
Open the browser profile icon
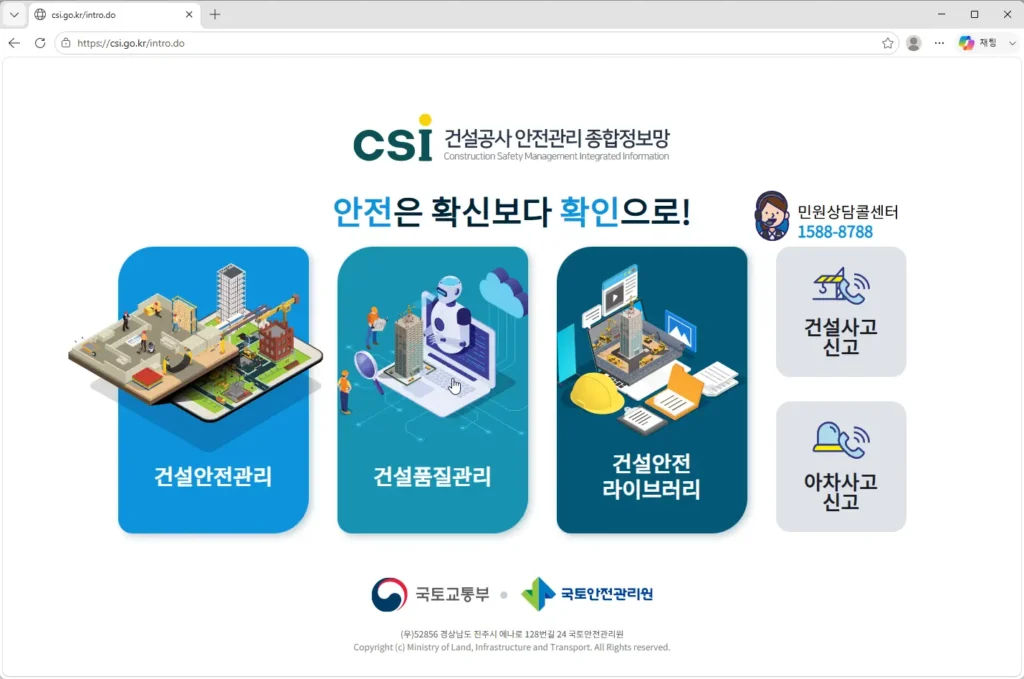(x=914, y=43)
